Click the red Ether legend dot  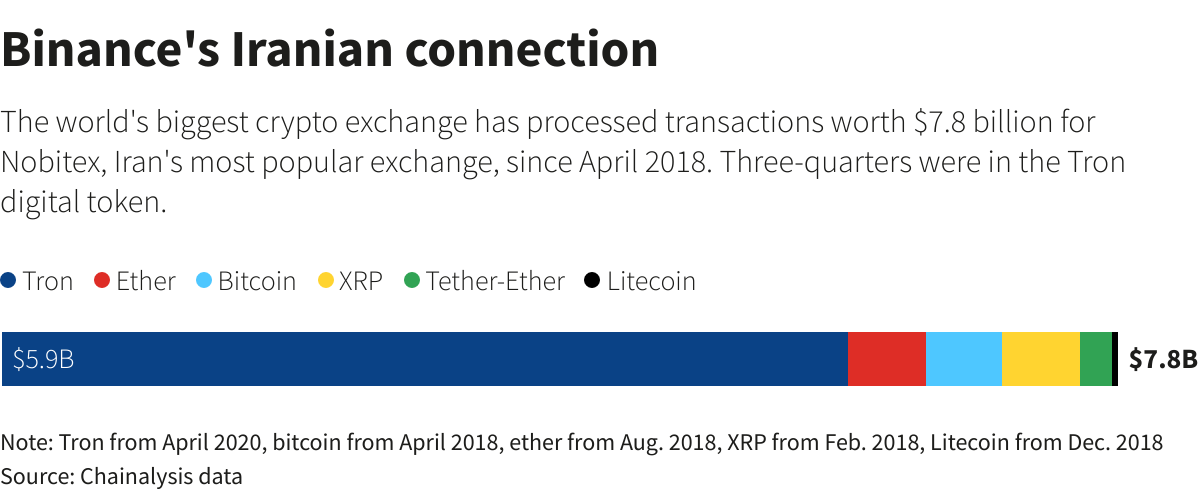101,281
